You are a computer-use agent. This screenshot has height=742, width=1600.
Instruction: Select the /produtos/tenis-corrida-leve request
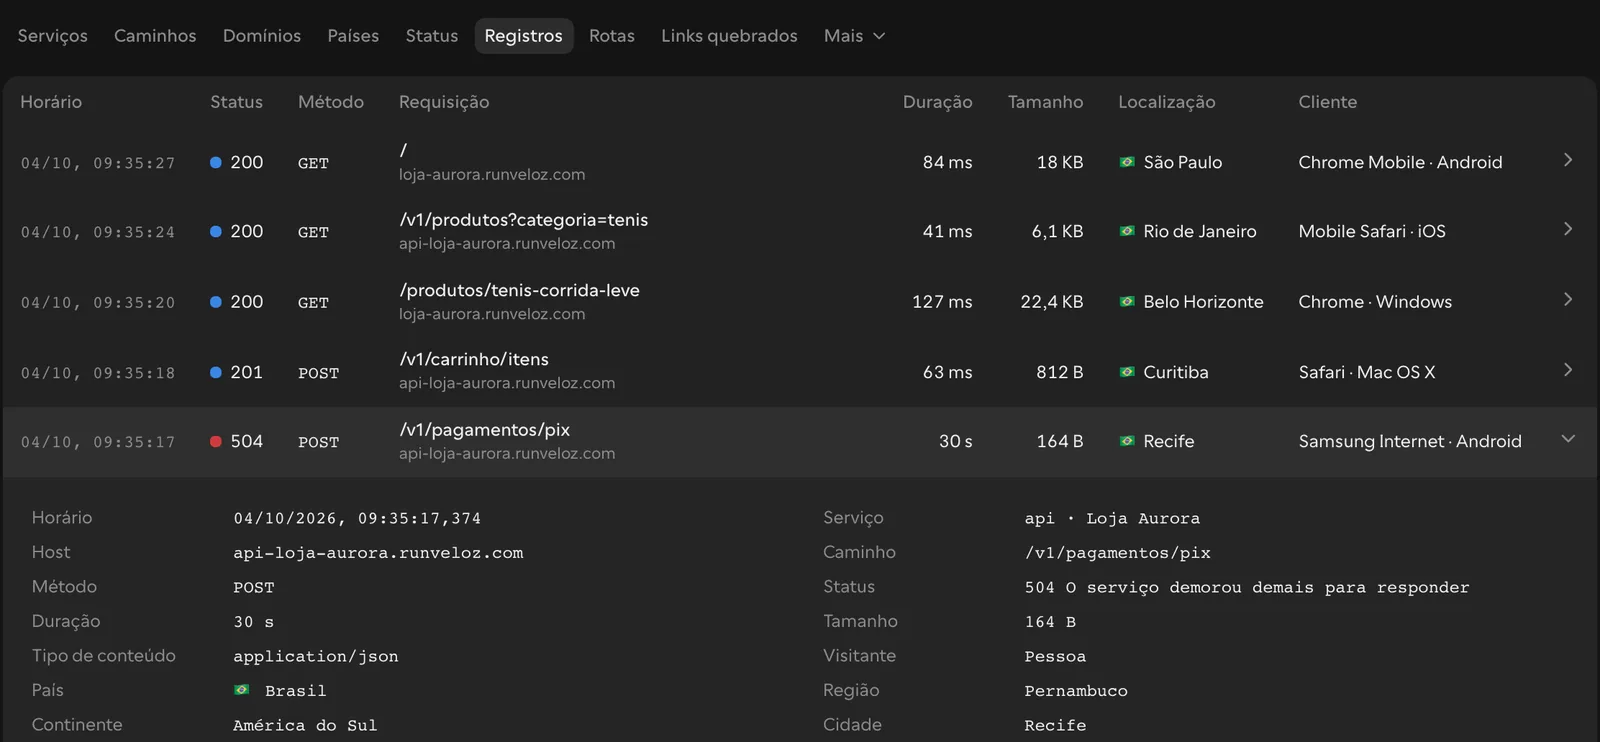point(519,290)
